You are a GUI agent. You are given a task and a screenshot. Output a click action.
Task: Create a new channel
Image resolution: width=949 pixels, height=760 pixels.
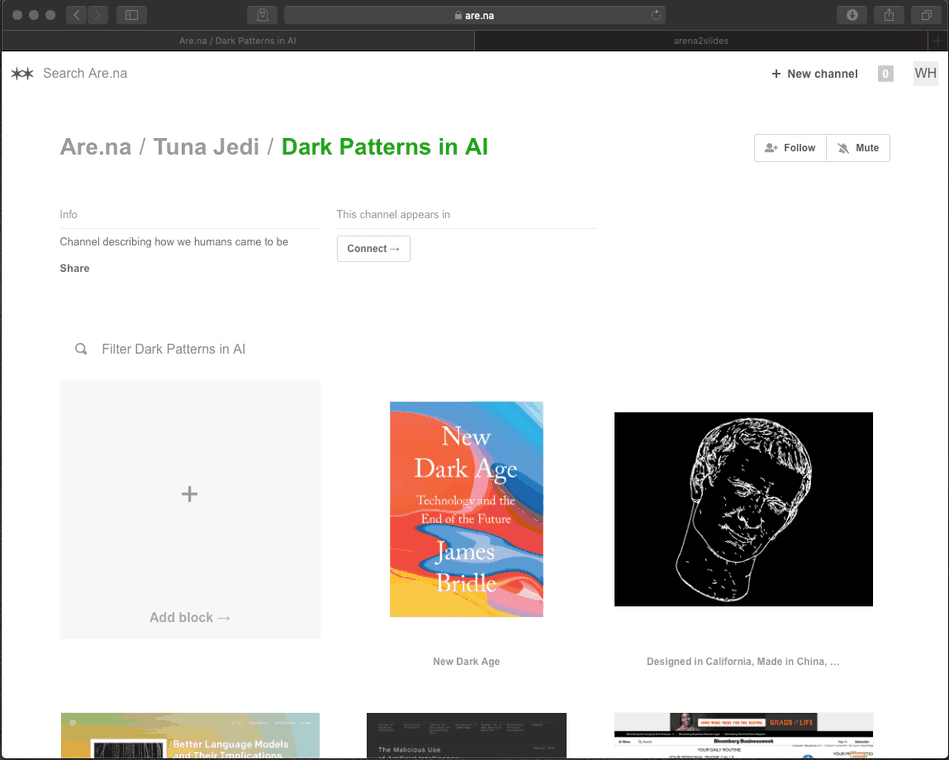click(x=815, y=74)
